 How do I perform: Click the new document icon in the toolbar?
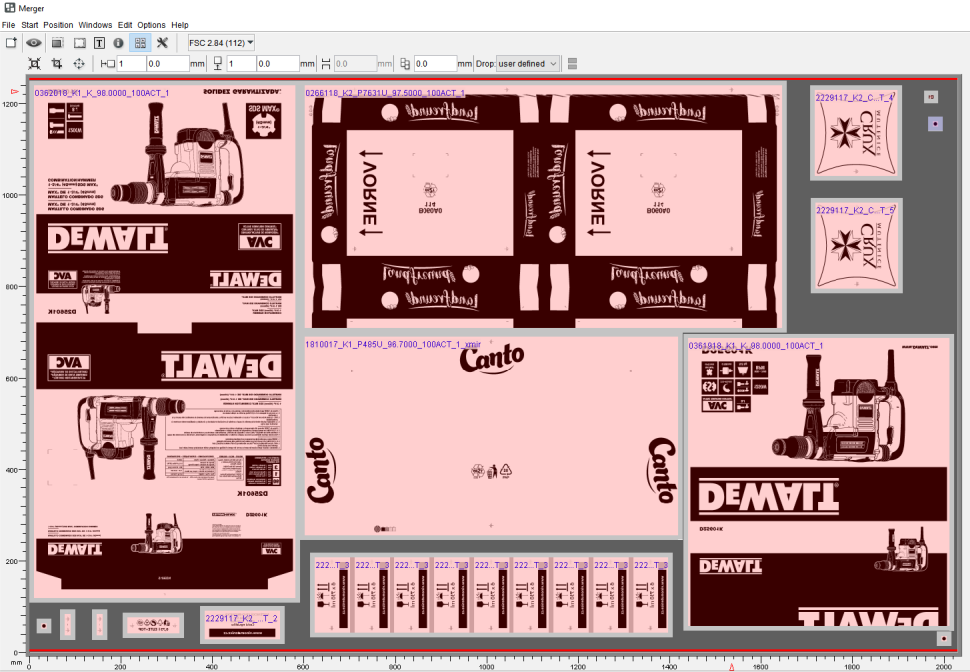coord(11,43)
